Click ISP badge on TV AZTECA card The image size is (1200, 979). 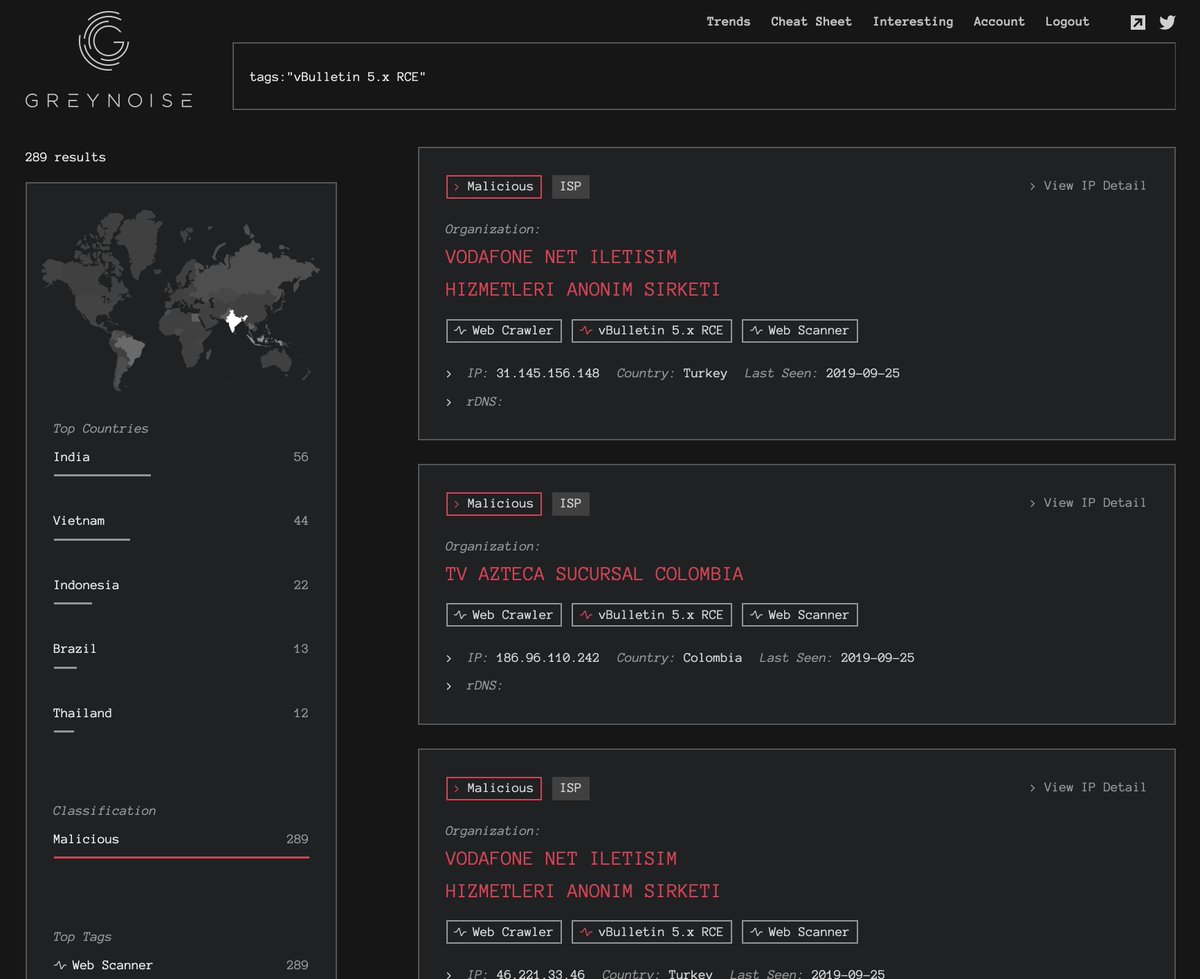pyautogui.click(x=571, y=504)
